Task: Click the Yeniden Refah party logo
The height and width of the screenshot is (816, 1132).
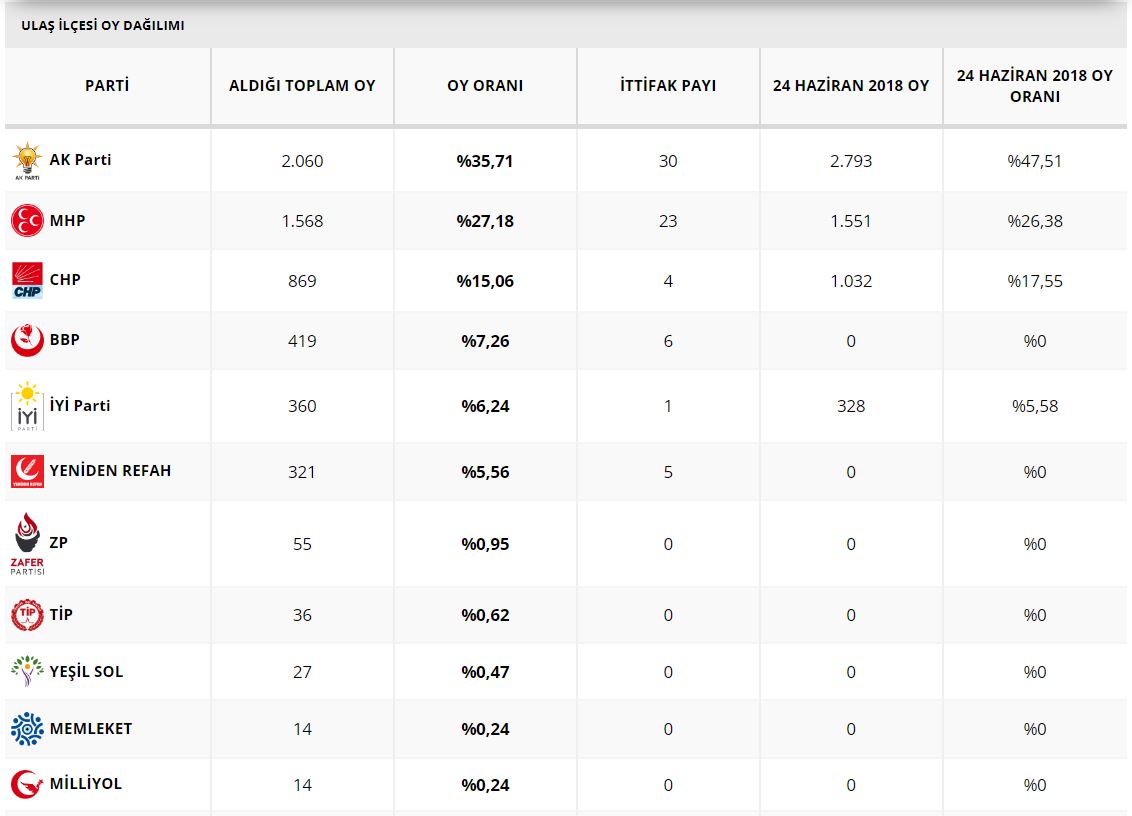Action: tap(27, 471)
